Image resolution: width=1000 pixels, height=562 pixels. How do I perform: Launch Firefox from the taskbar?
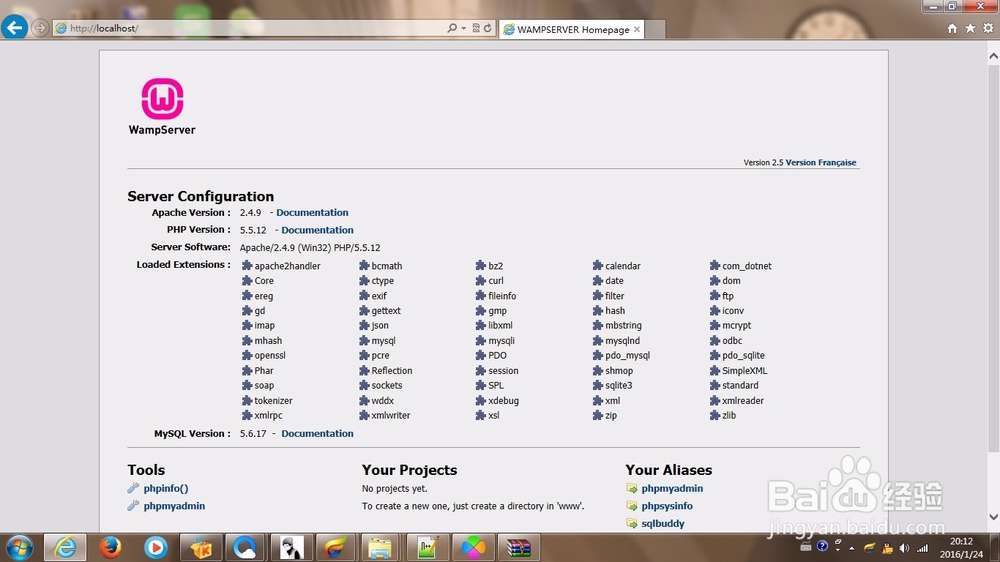[110, 547]
